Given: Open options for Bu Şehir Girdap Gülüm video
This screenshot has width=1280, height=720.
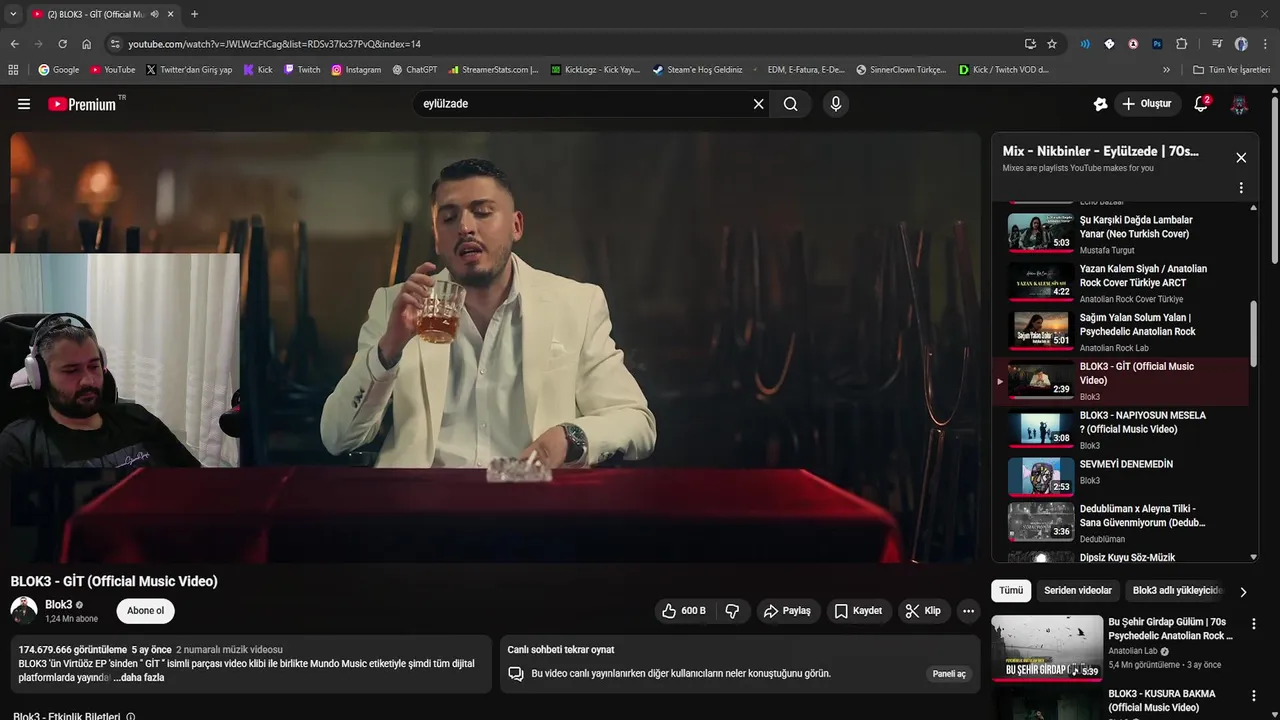Looking at the screenshot, I should [1254, 624].
